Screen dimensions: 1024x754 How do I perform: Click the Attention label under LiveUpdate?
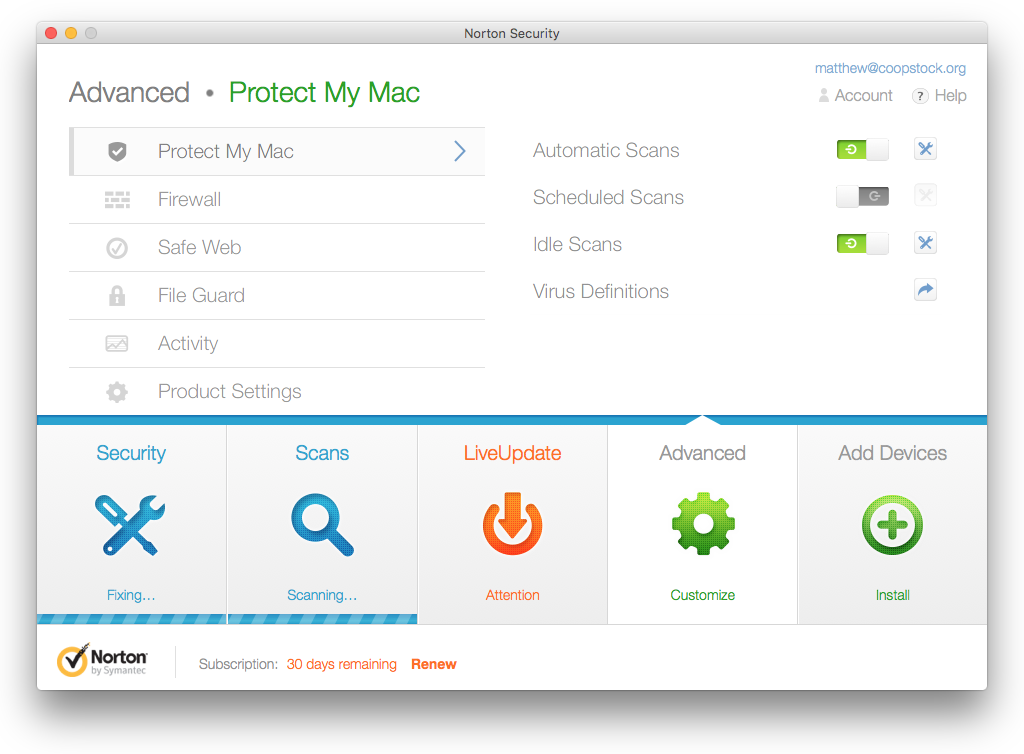[513, 595]
